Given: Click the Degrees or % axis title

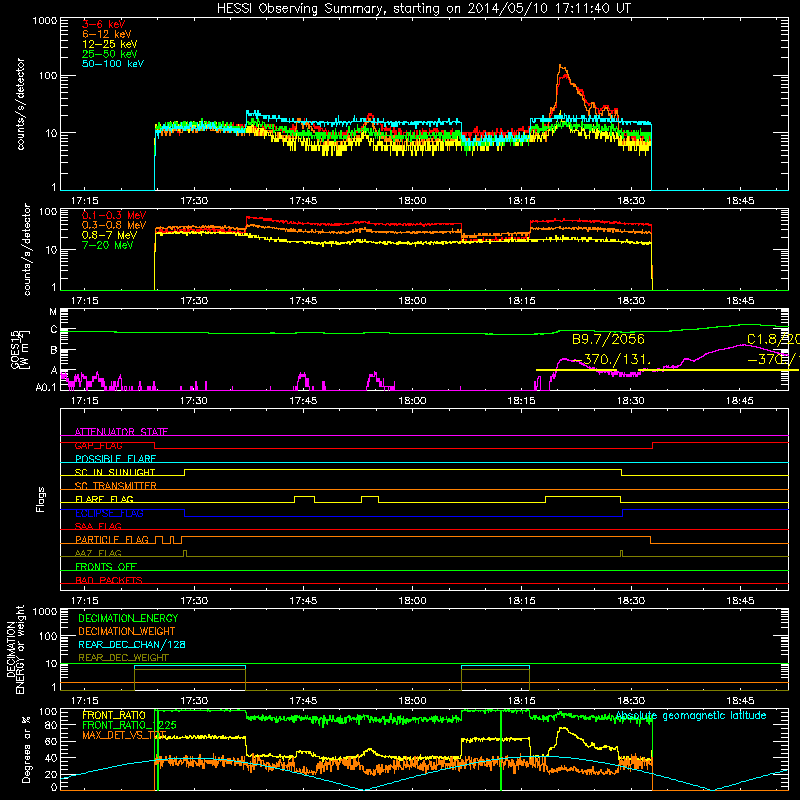Looking at the screenshot, I should point(26,749).
